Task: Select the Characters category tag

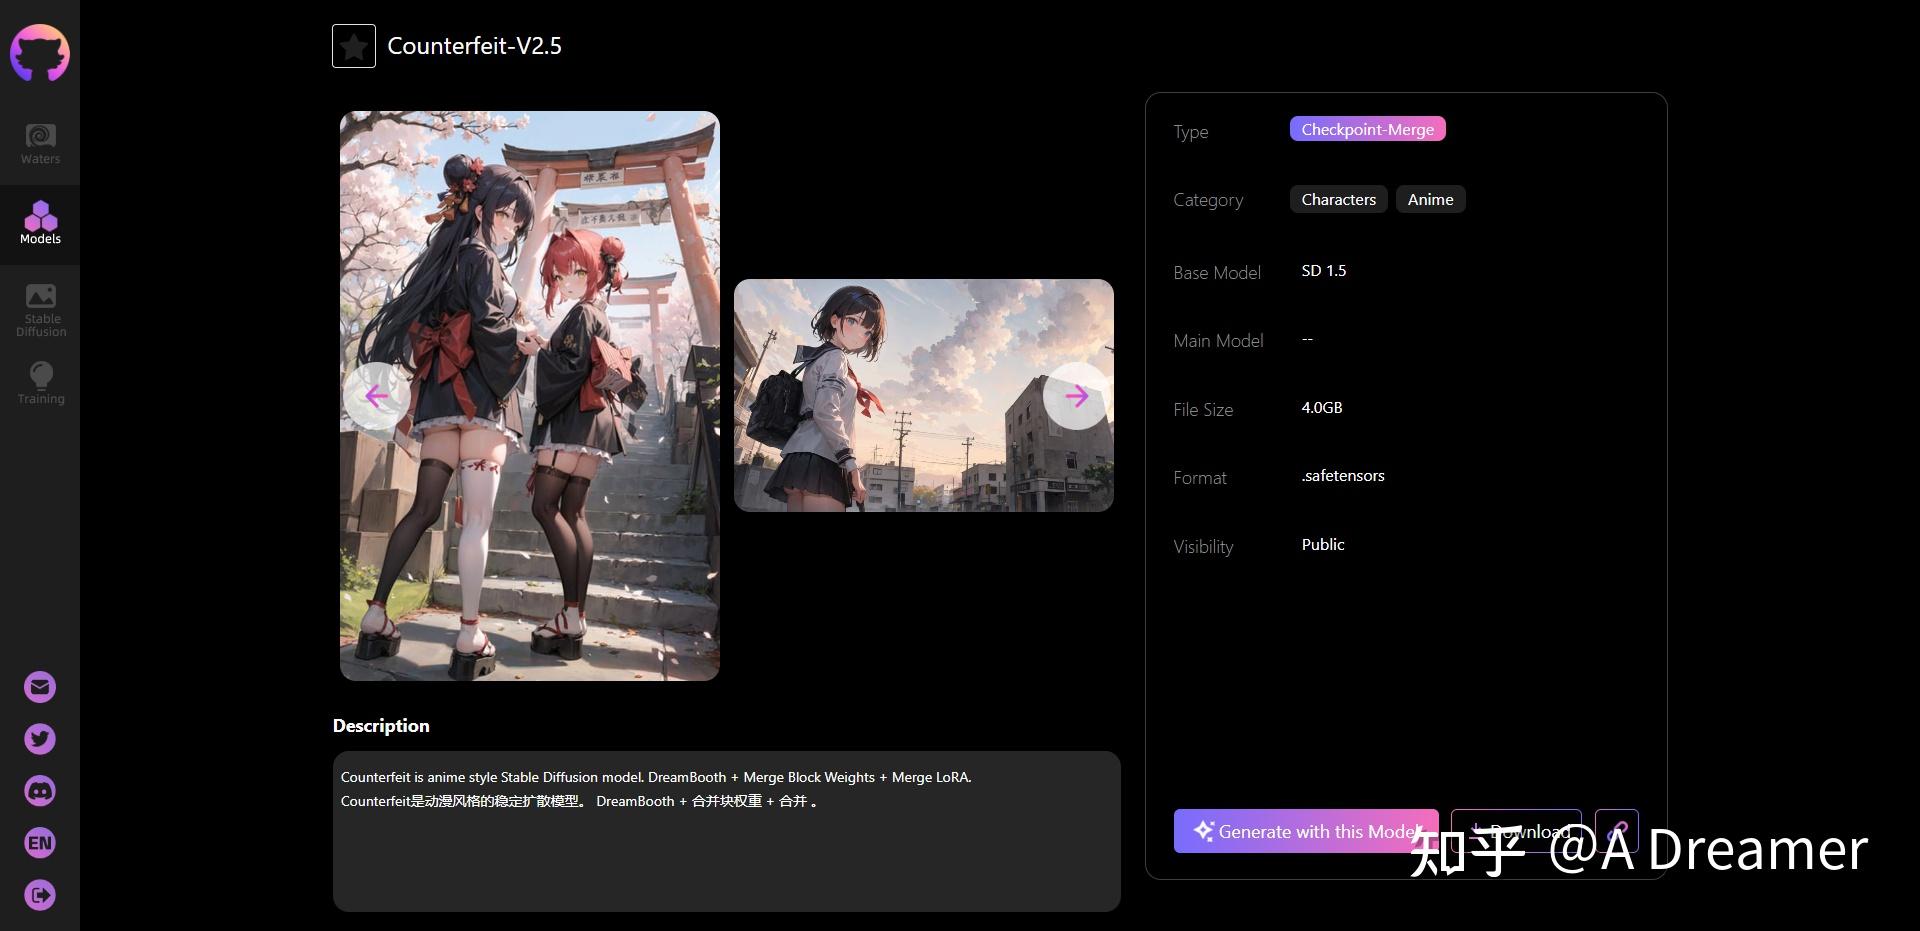Action: click(1338, 199)
